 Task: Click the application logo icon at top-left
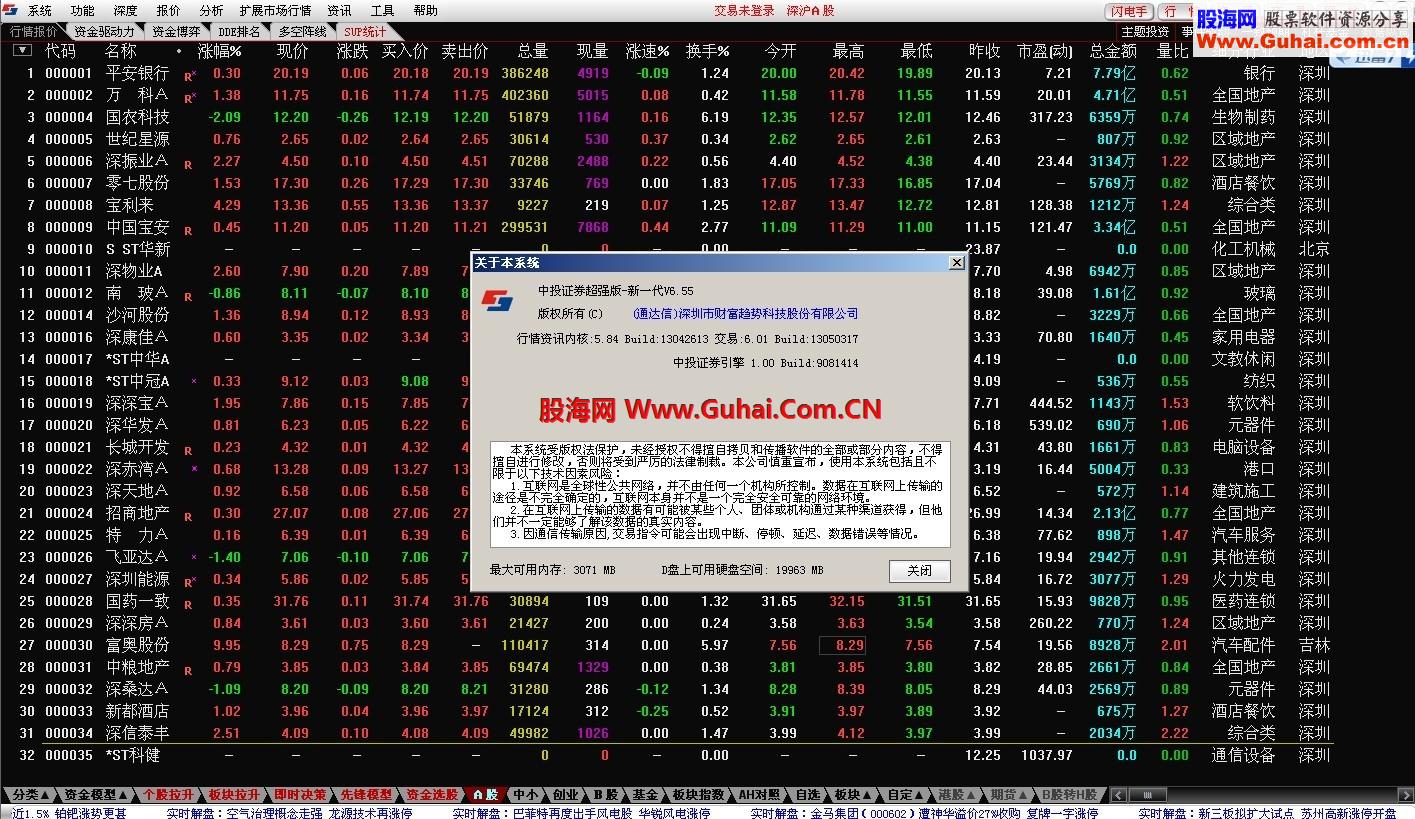pyautogui.click(x=11, y=11)
